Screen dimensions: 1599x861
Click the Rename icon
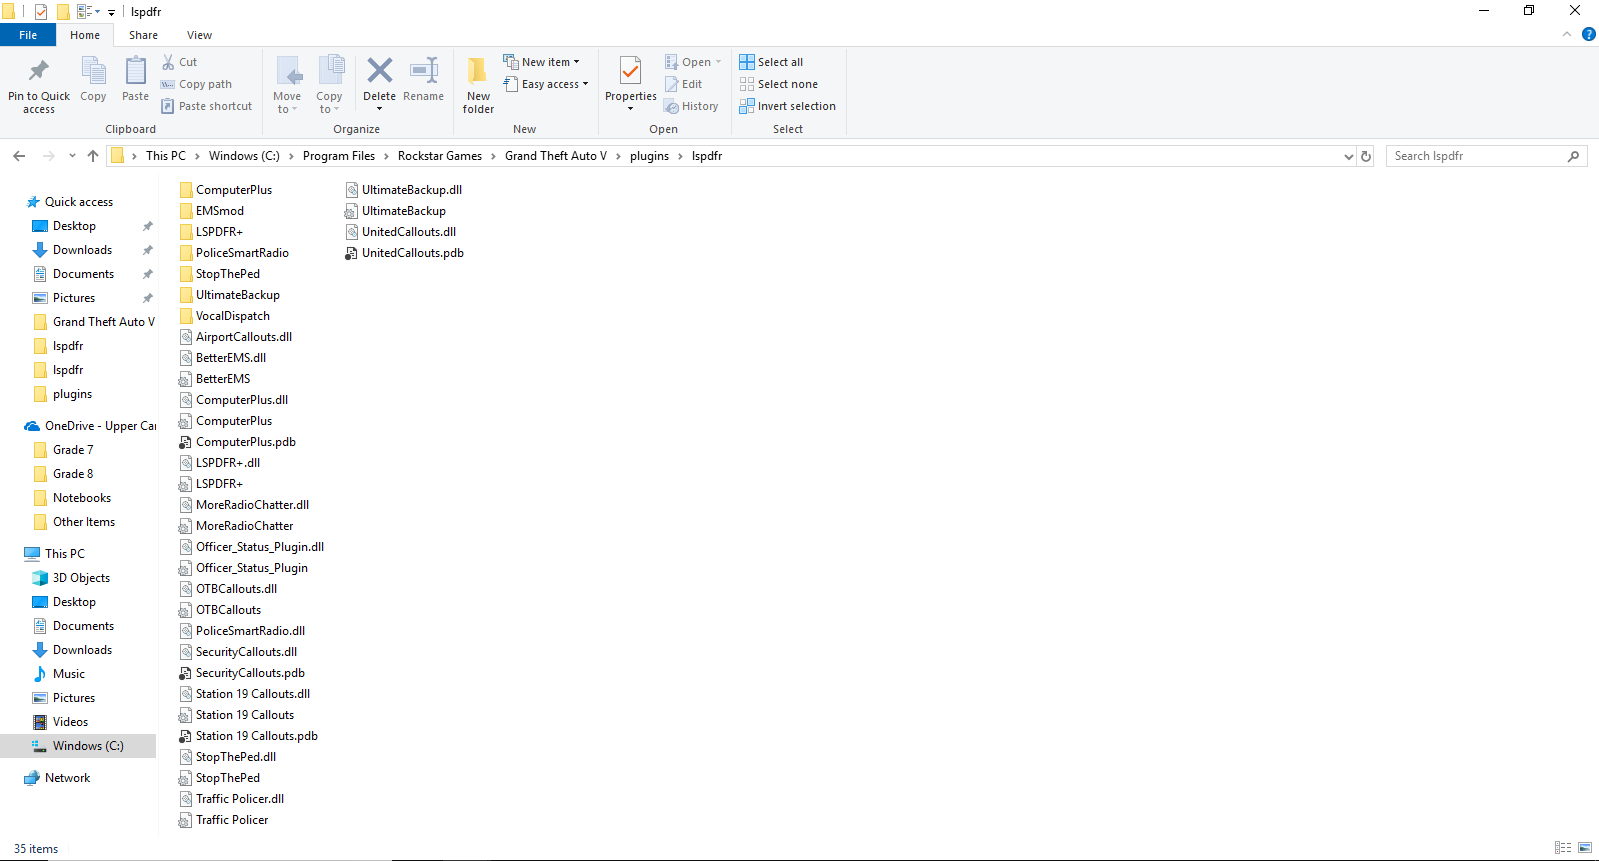424,70
